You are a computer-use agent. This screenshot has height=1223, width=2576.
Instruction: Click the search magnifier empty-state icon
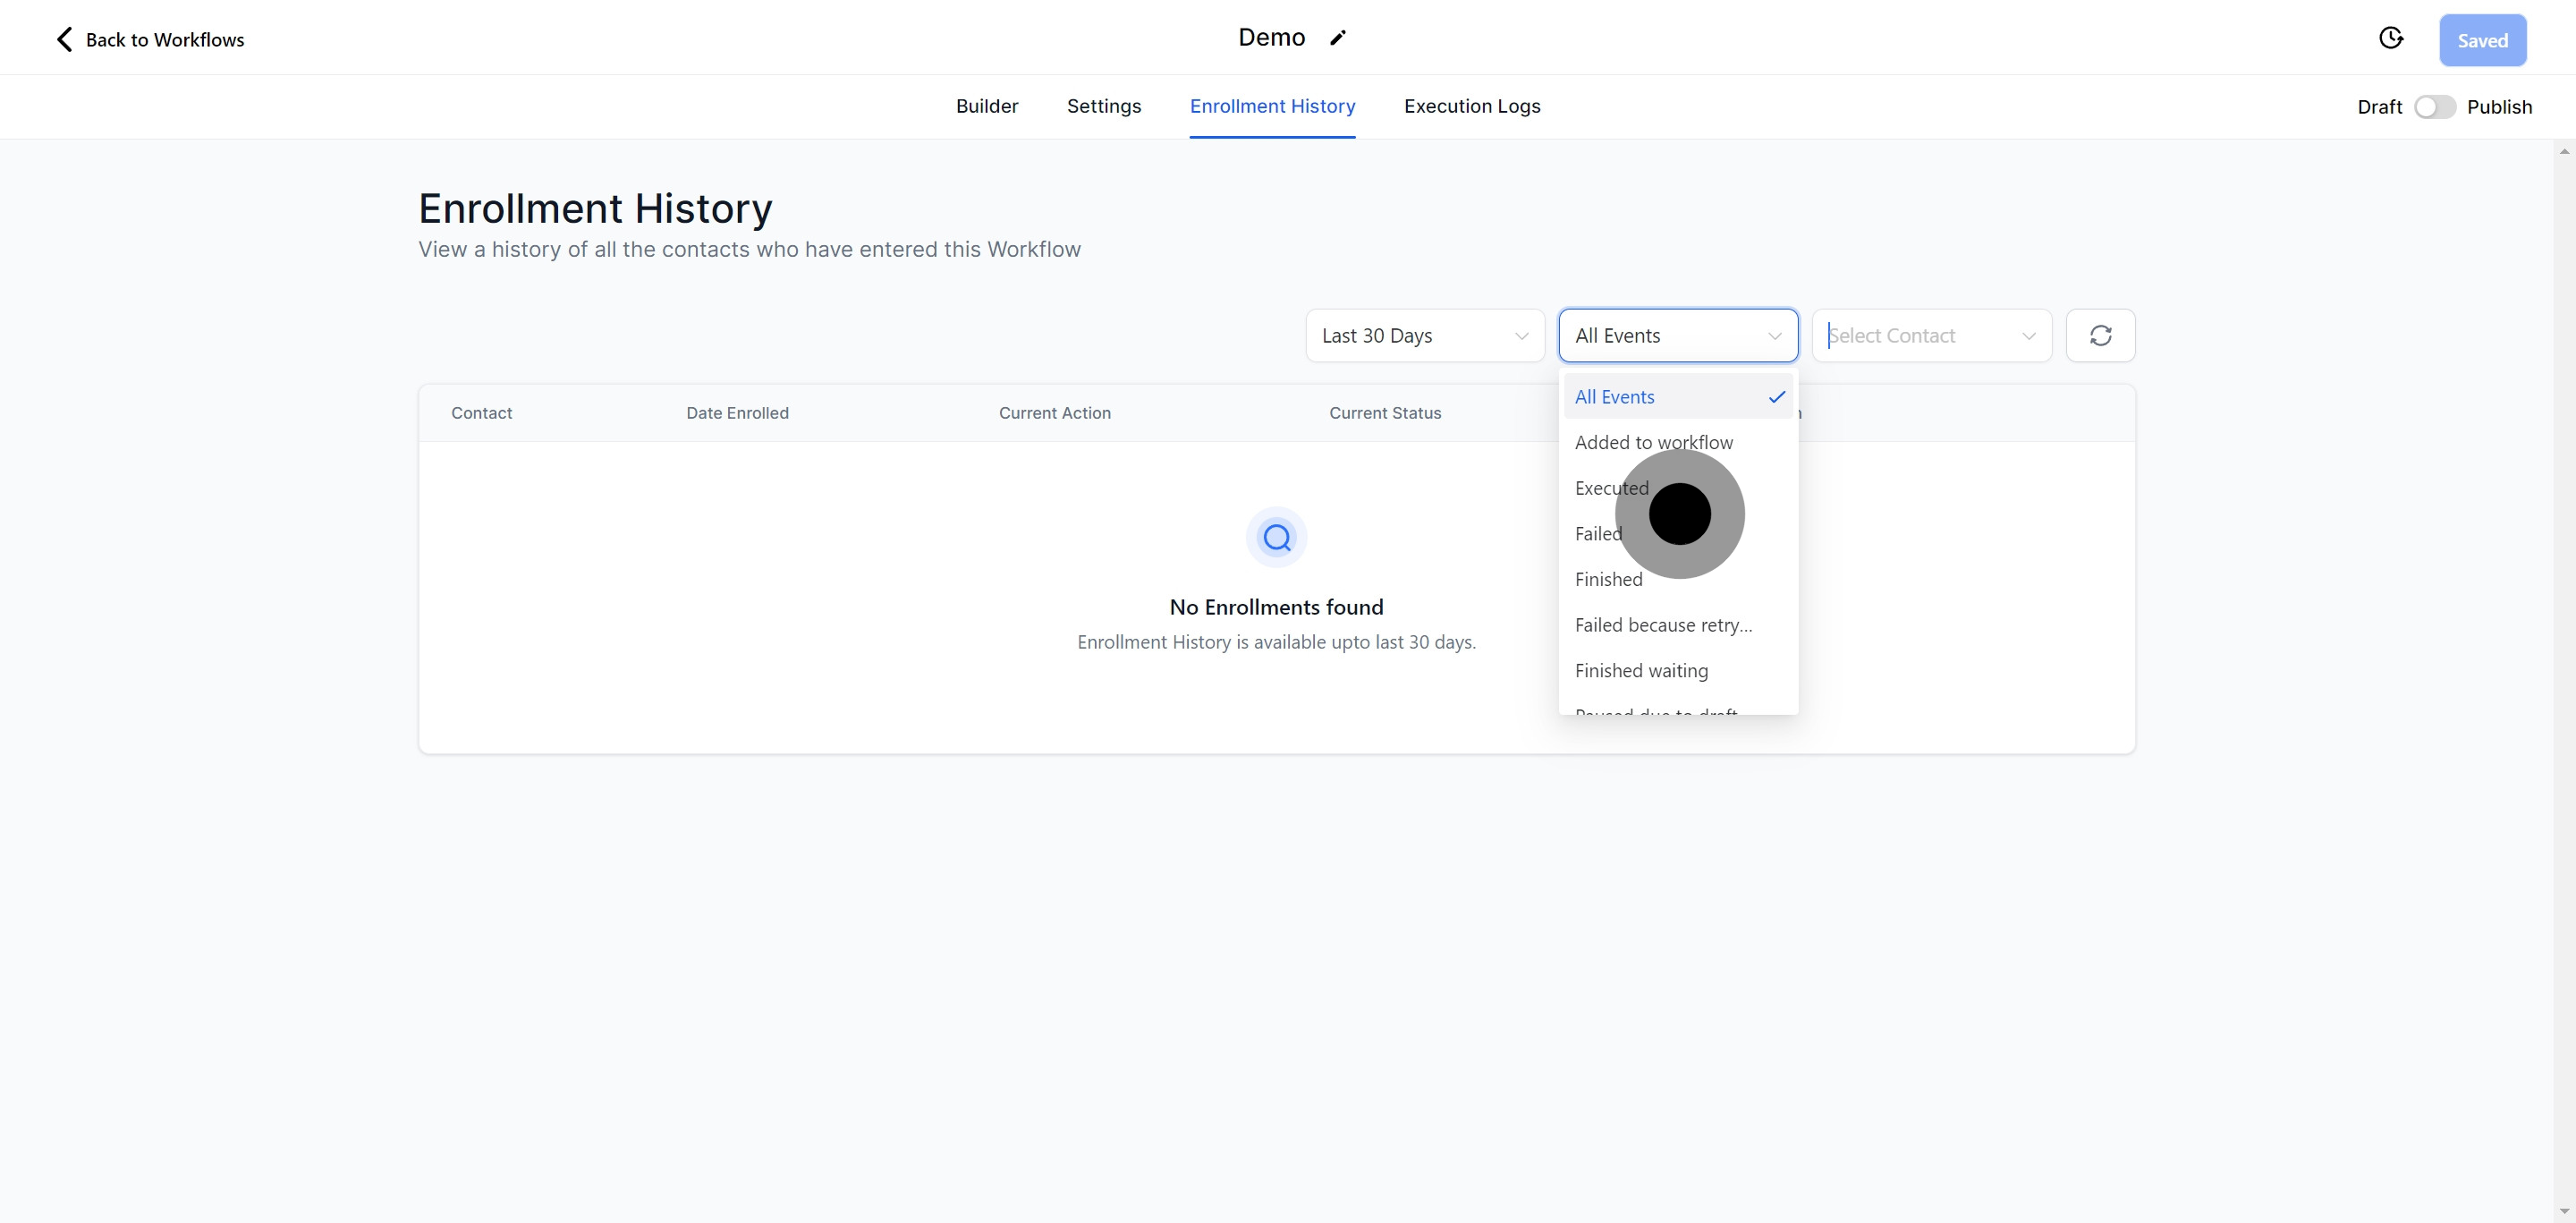[x=1276, y=538]
